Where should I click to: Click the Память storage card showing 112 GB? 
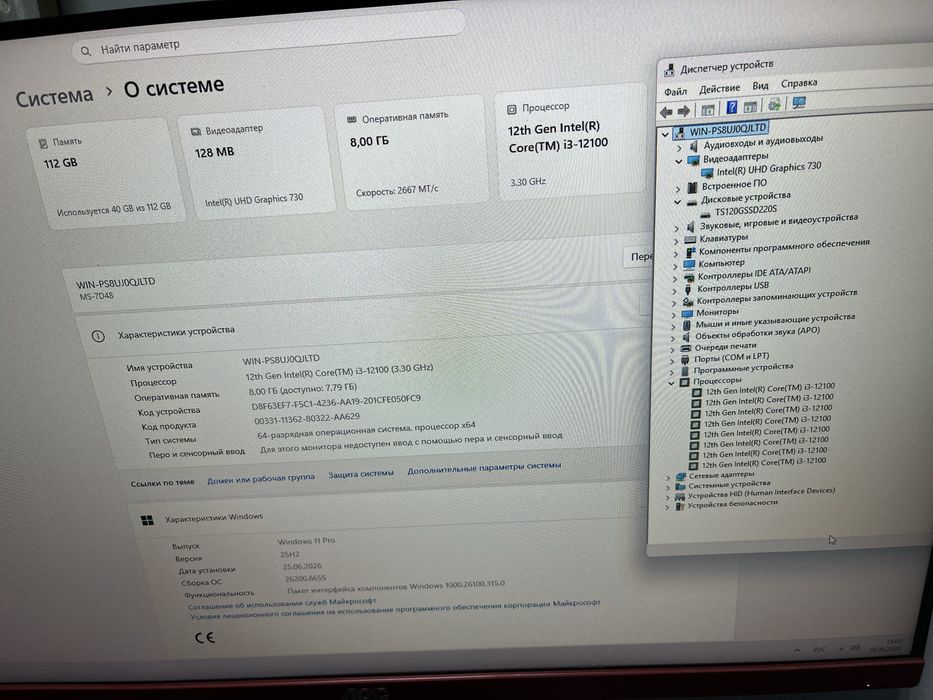[106, 173]
